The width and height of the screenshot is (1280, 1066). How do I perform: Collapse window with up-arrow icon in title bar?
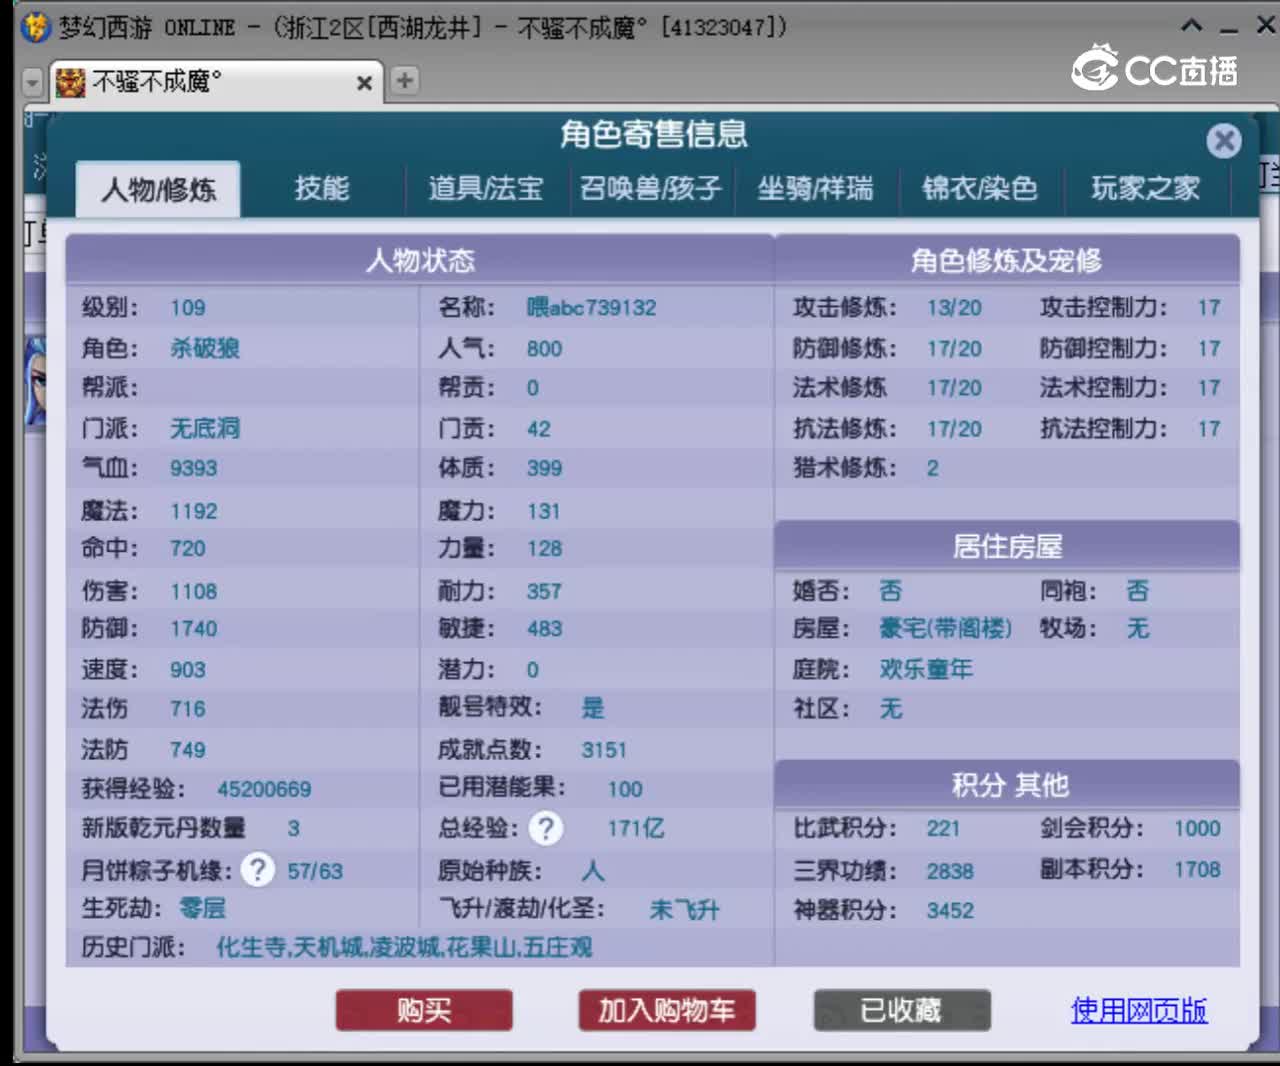1192,26
